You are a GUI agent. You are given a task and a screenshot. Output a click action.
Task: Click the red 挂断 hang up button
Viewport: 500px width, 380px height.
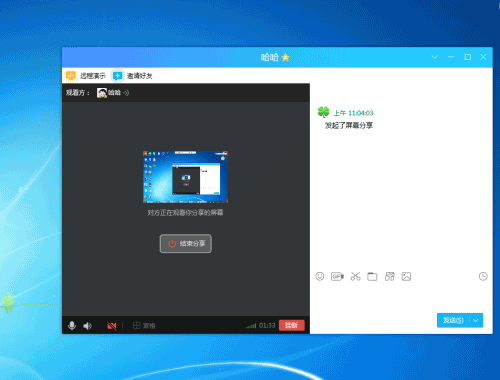tap(292, 325)
